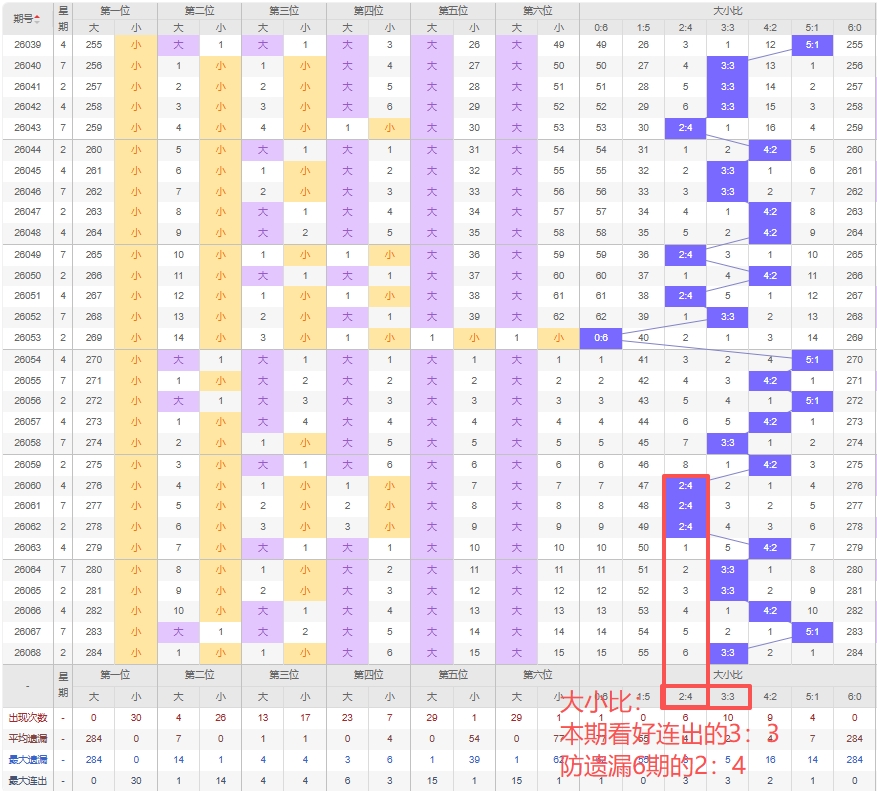Viewport: 877px width, 791px height.
Task: Click 出现次数 value 30 under 第一位 小
Action: click(x=136, y=718)
